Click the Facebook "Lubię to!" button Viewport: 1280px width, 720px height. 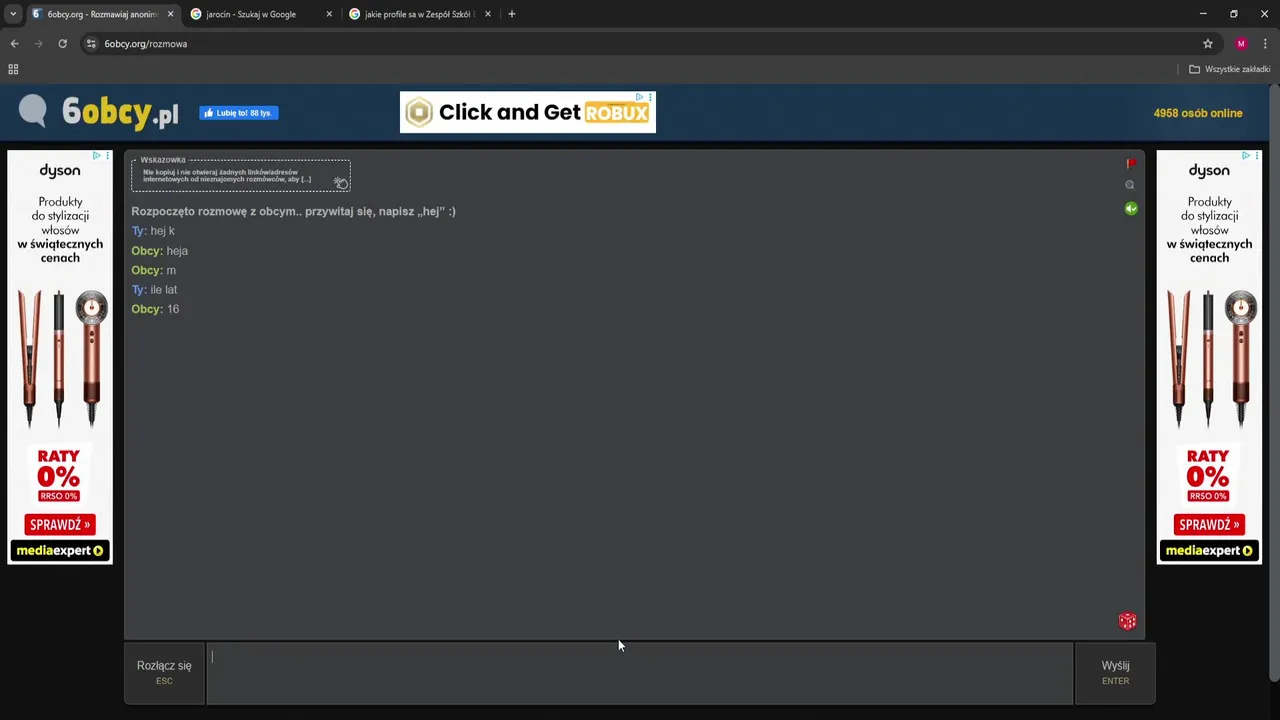pos(239,113)
